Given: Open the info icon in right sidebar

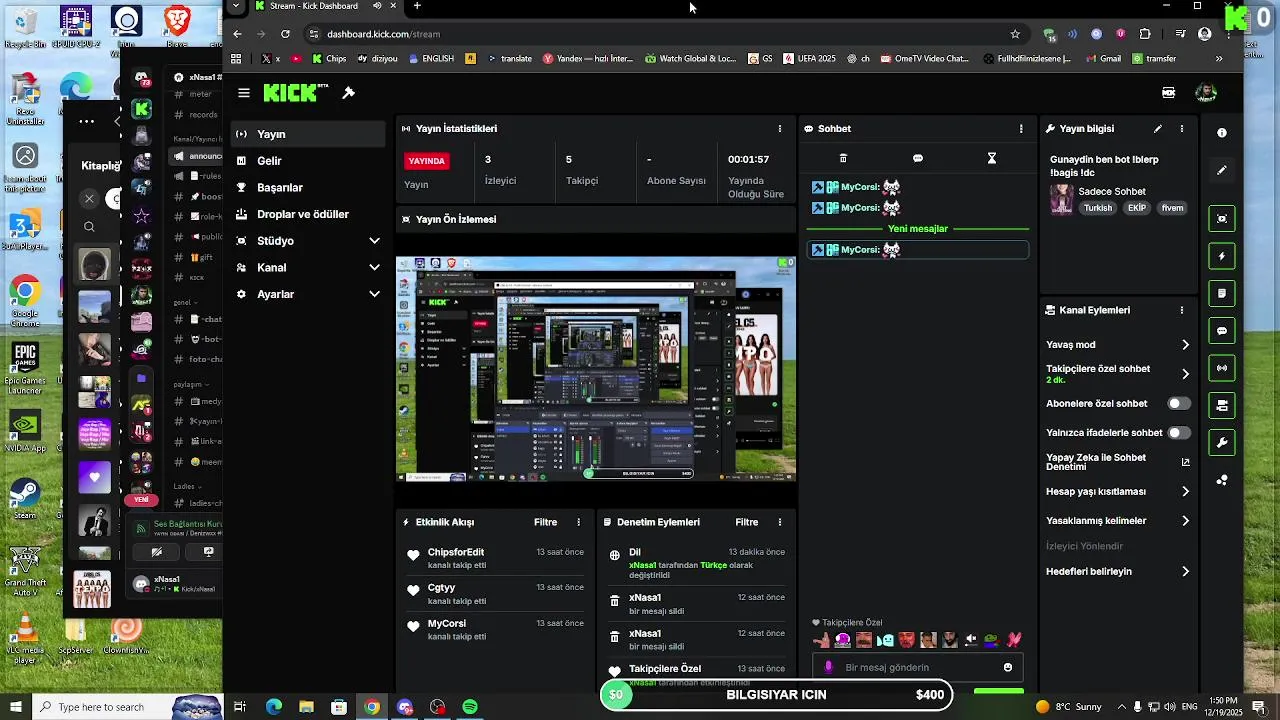Looking at the screenshot, I should pyautogui.click(x=1222, y=132).
